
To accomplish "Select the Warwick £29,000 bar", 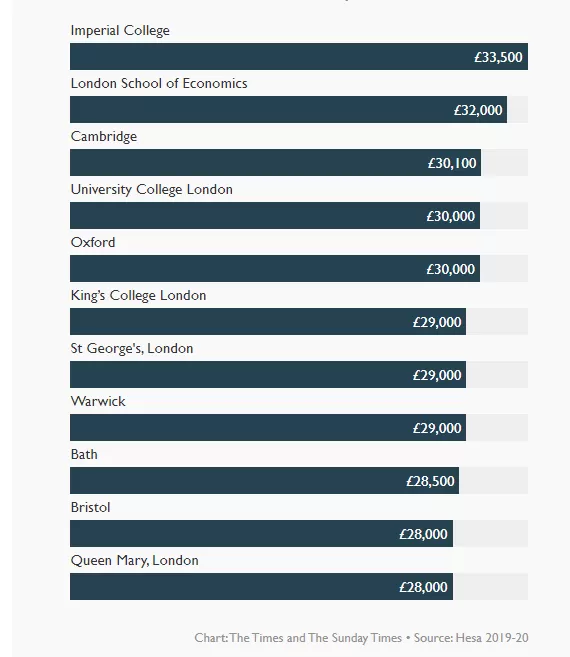I will [x=268, y=427].
